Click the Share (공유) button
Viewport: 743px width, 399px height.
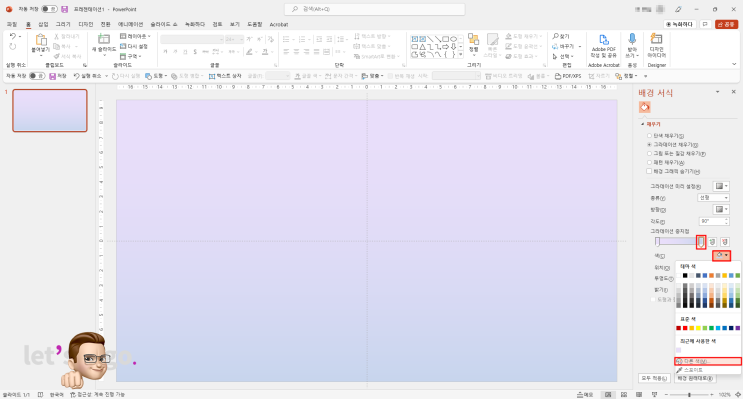726,24
